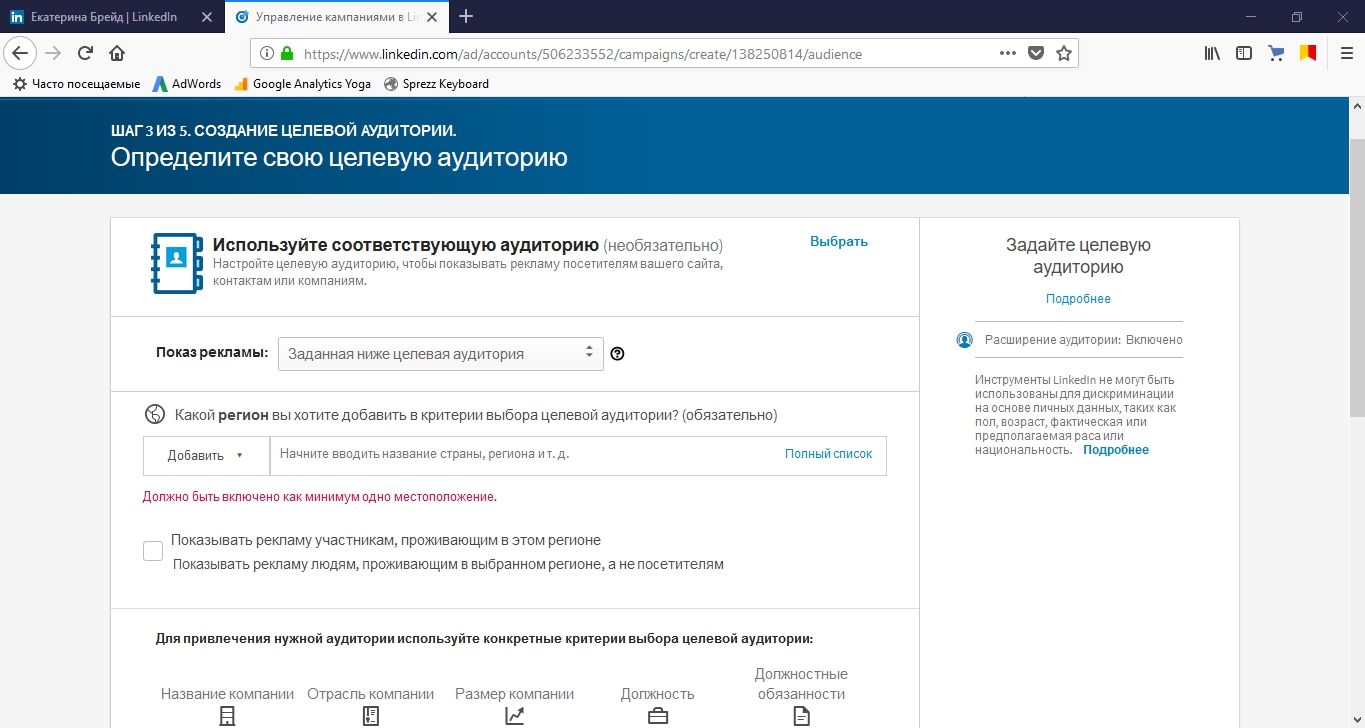
Task: Open the Полный список link
Action: tap(828, 453)
